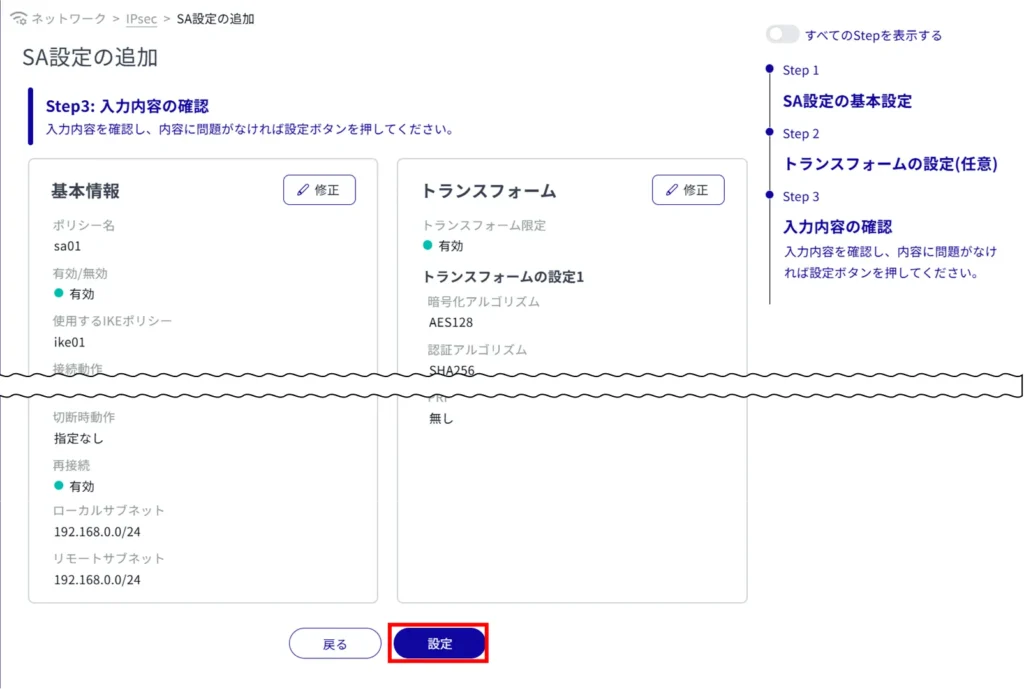This screenshot has height=689, width=1024.
Task: Jump to the SA設定の基本設定 step
Action: (x=847, y=101)
